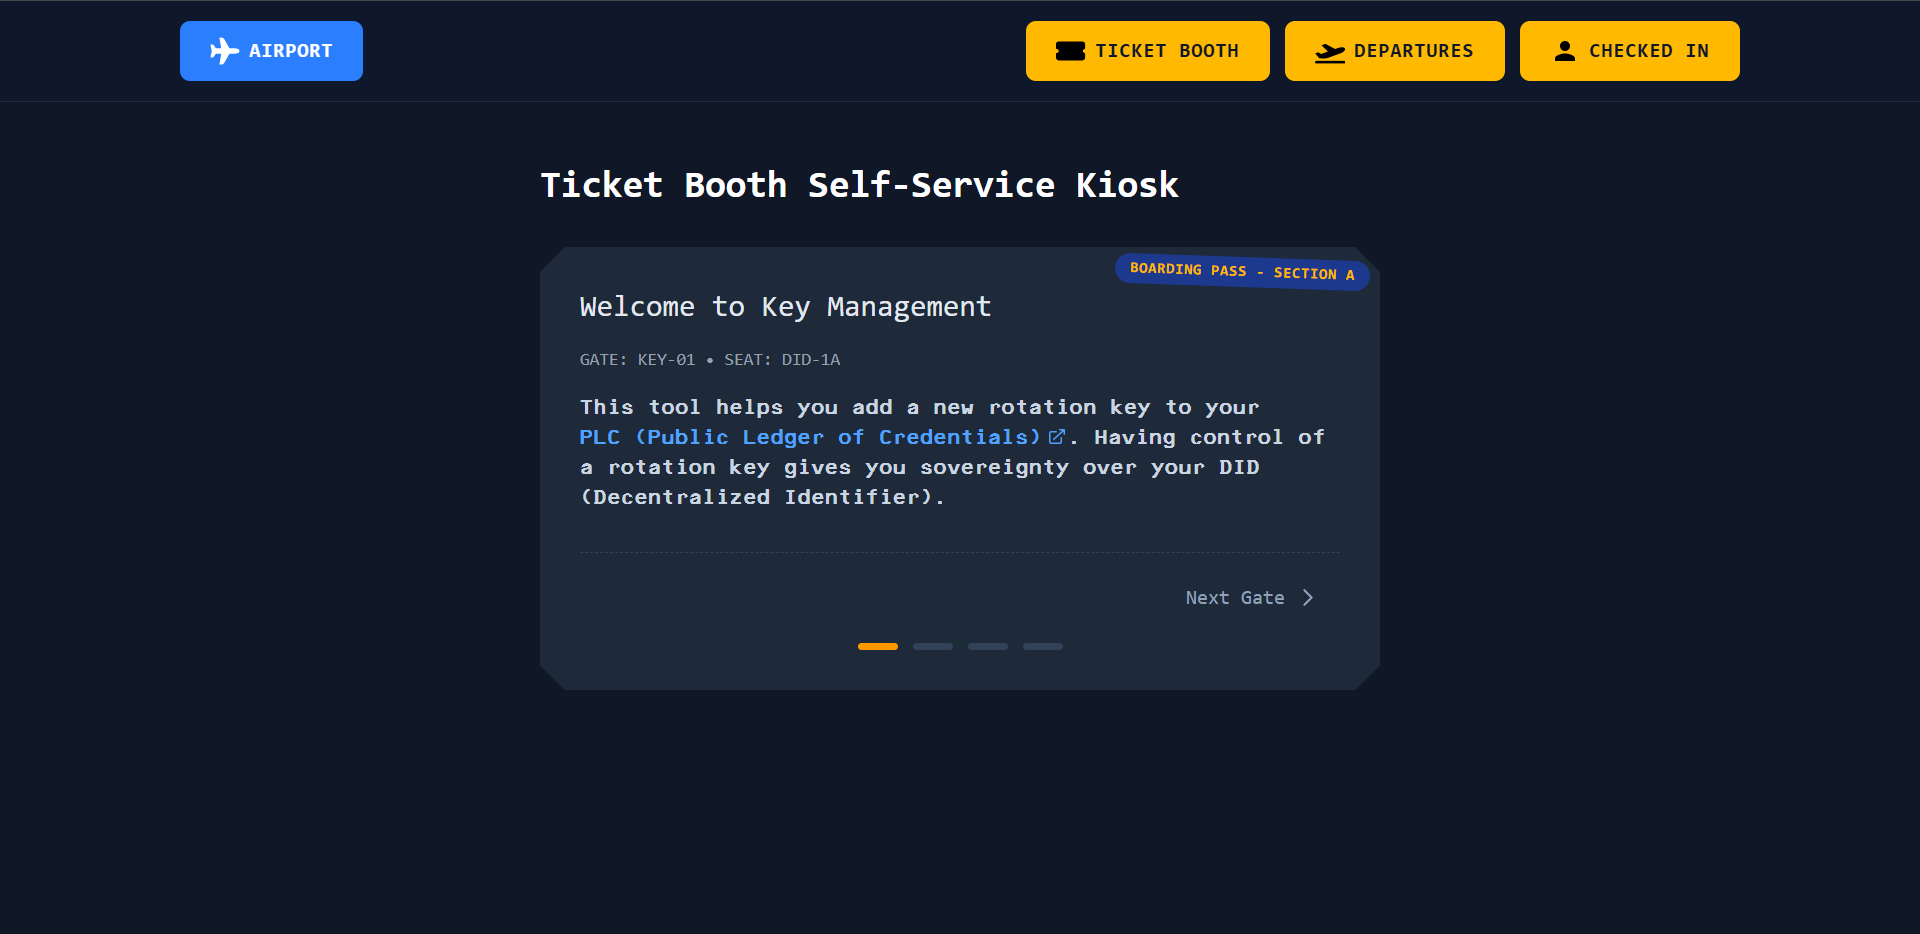This screenshot has width=1920, height=934.
Task: Jump to the second step indicator dash
Action: pos(933,646)
